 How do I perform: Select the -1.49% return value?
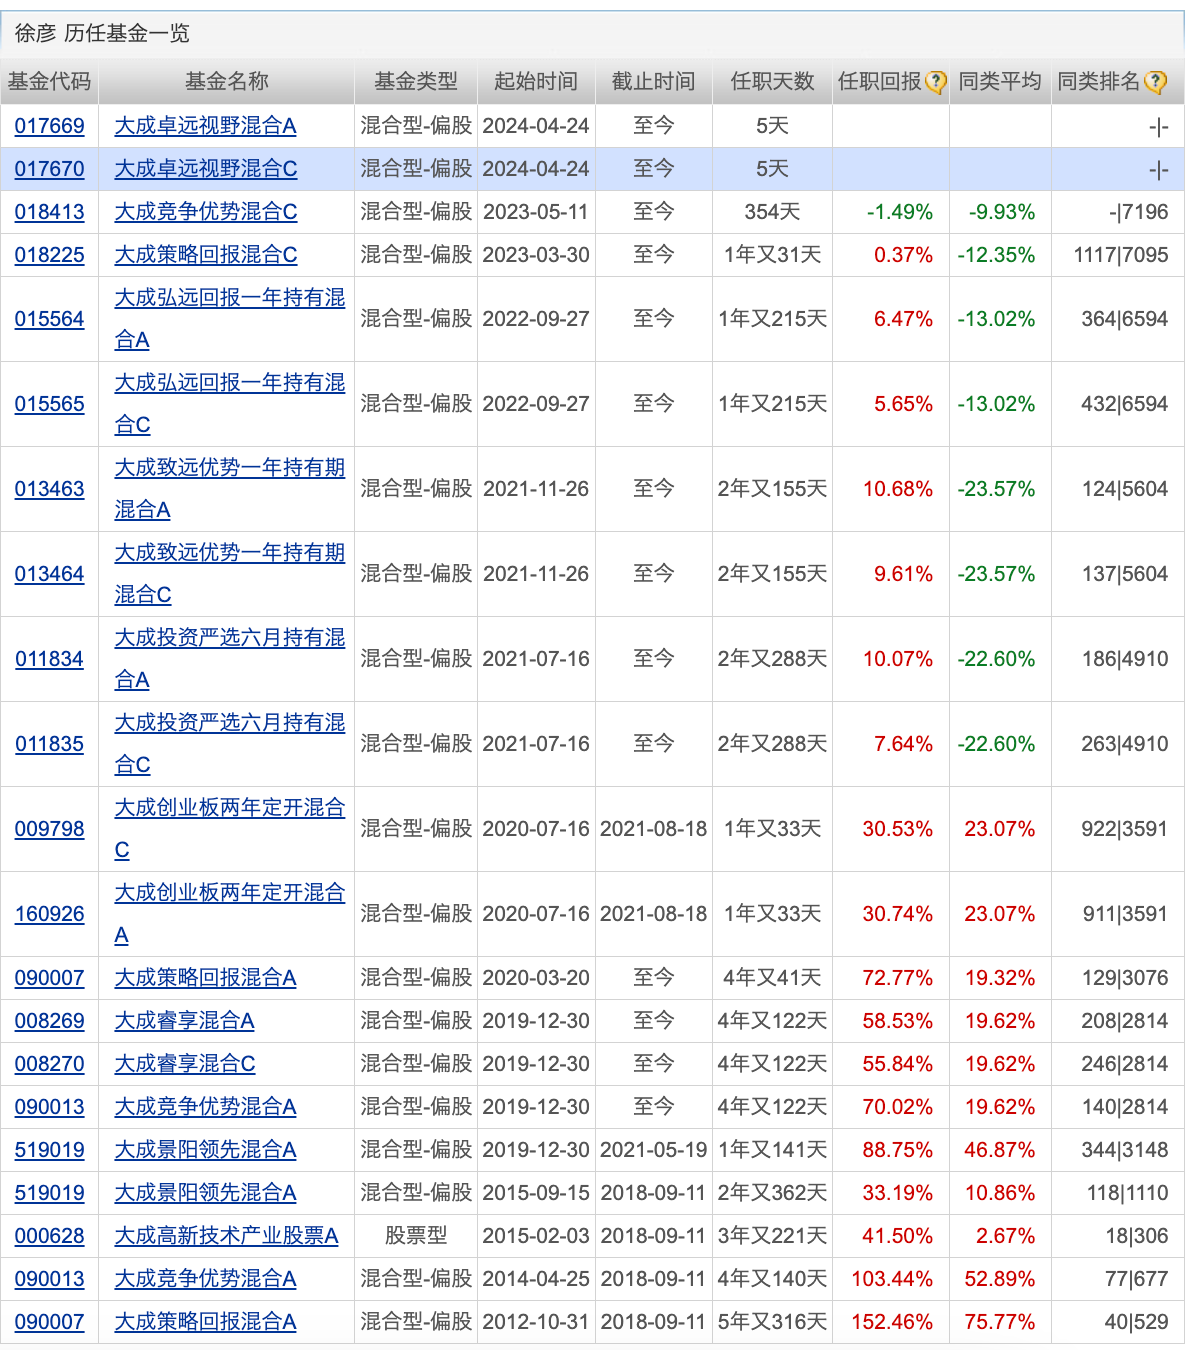tap(900, 212)
